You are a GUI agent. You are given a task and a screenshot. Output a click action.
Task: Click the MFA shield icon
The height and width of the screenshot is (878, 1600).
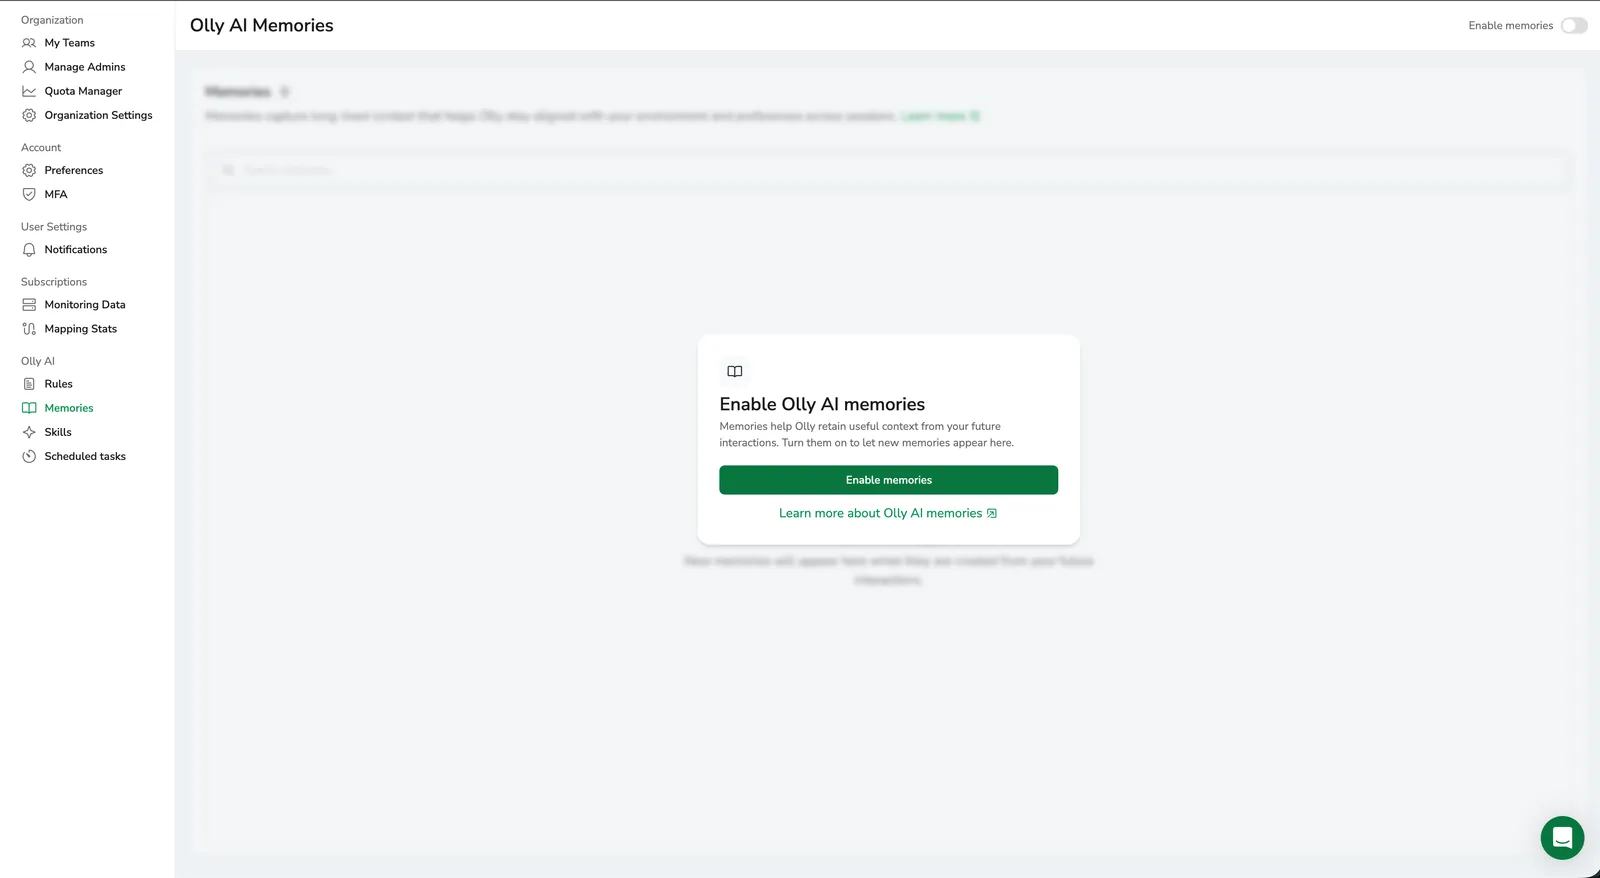point(29,194)
